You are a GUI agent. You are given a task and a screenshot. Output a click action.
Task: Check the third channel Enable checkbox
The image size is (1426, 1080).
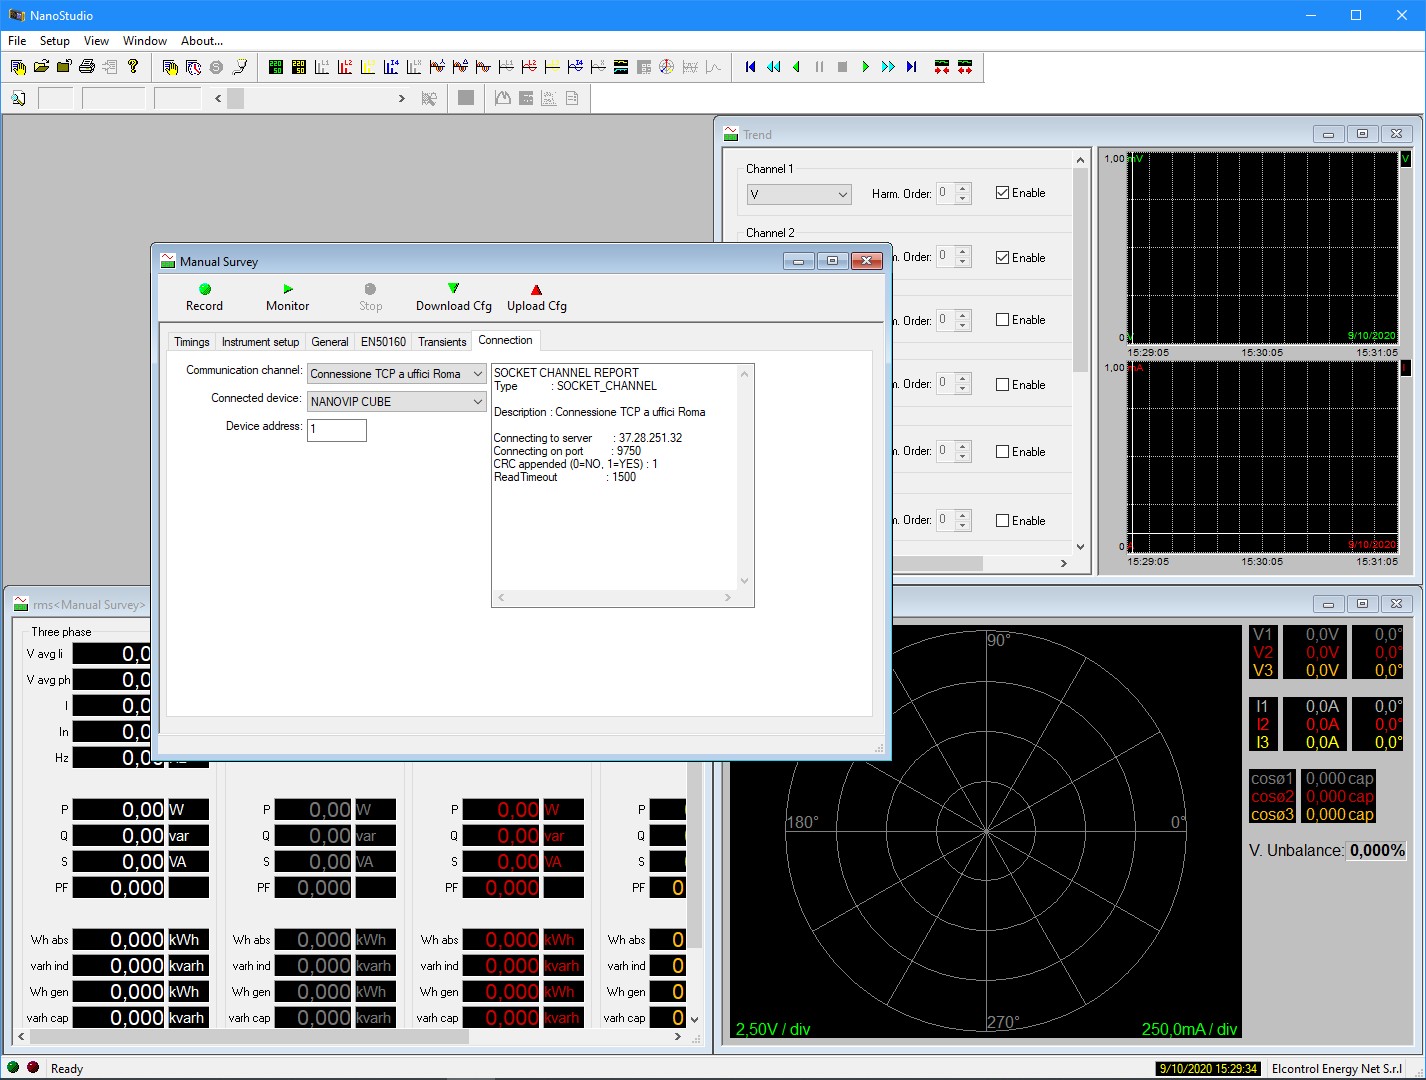pyautogui.click(x=1002, y=320)
